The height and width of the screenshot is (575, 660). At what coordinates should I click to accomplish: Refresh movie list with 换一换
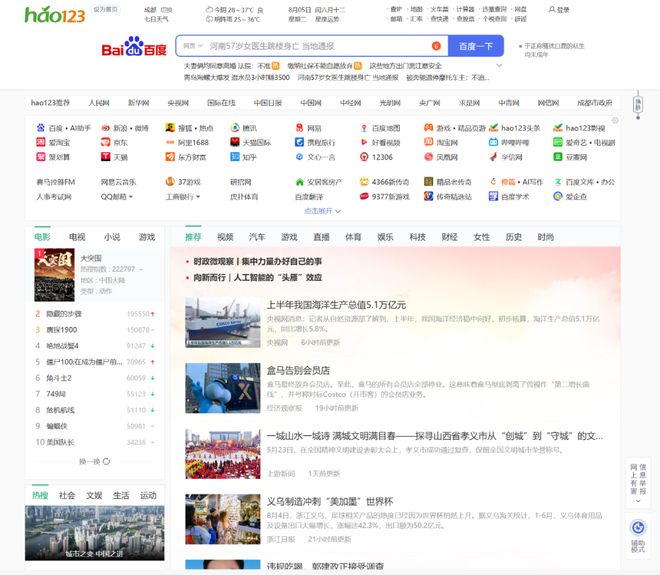click(x=92, y=462)
